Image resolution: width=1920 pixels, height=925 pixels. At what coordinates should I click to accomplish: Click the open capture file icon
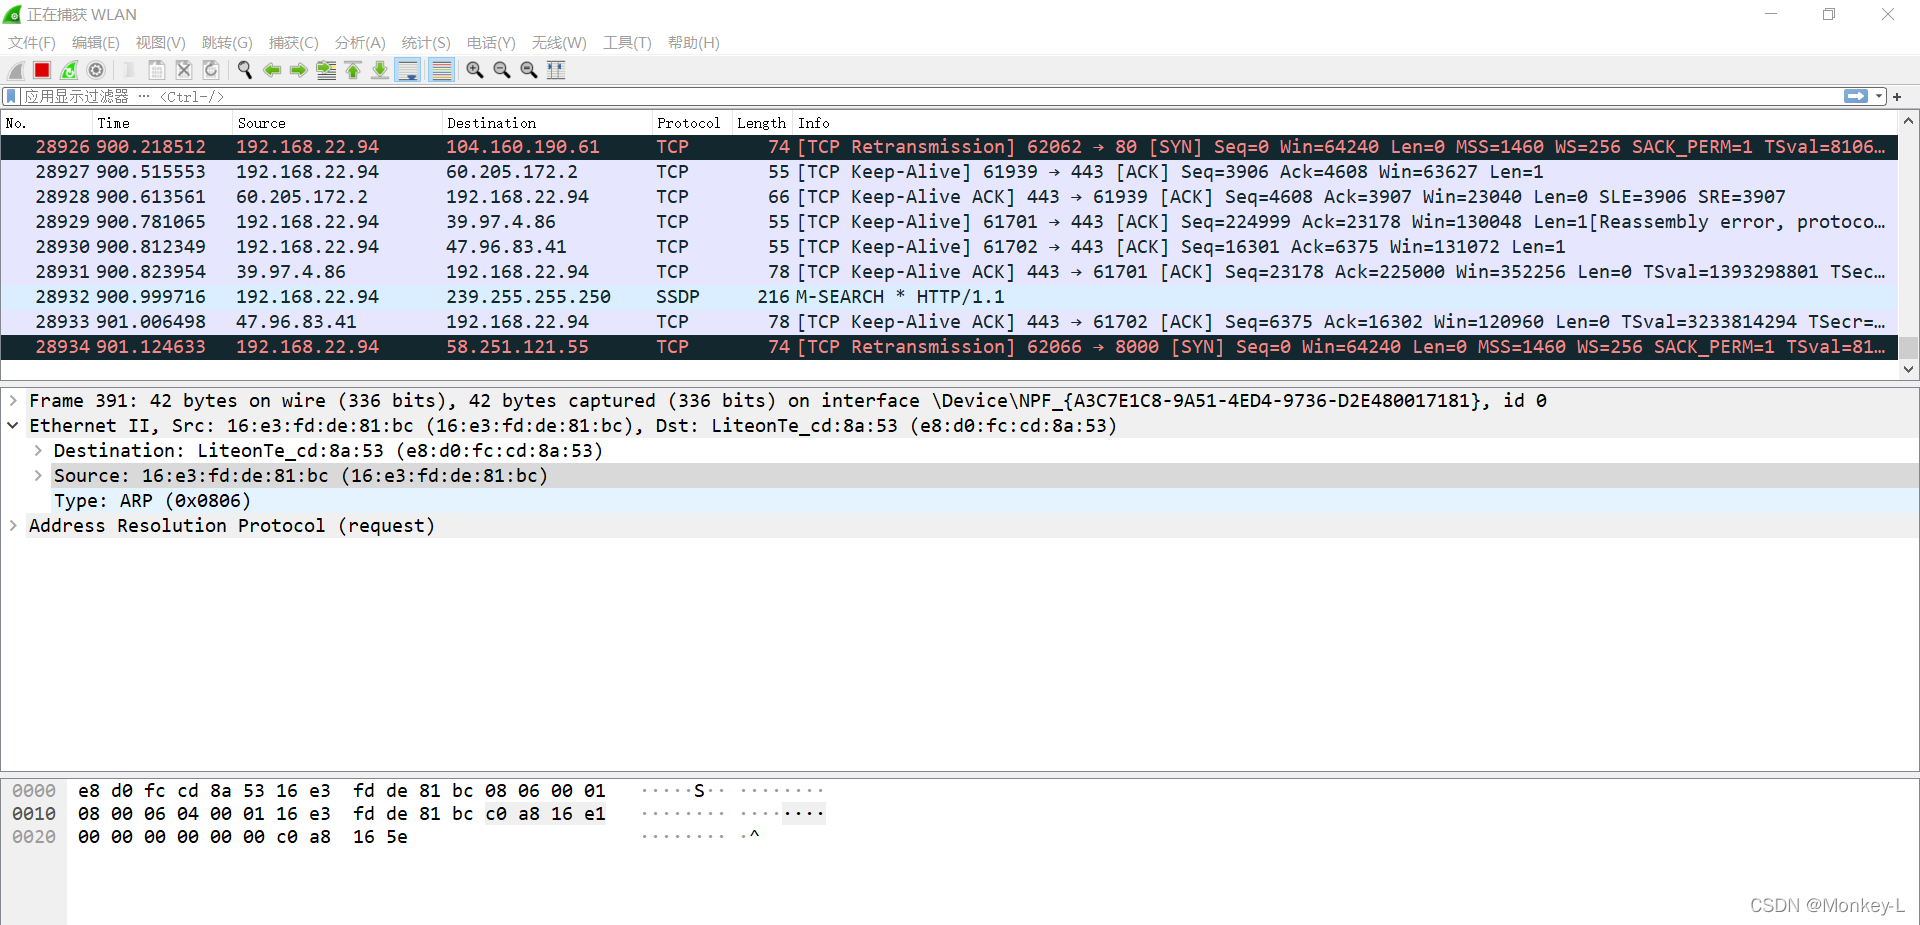(129, 70)
